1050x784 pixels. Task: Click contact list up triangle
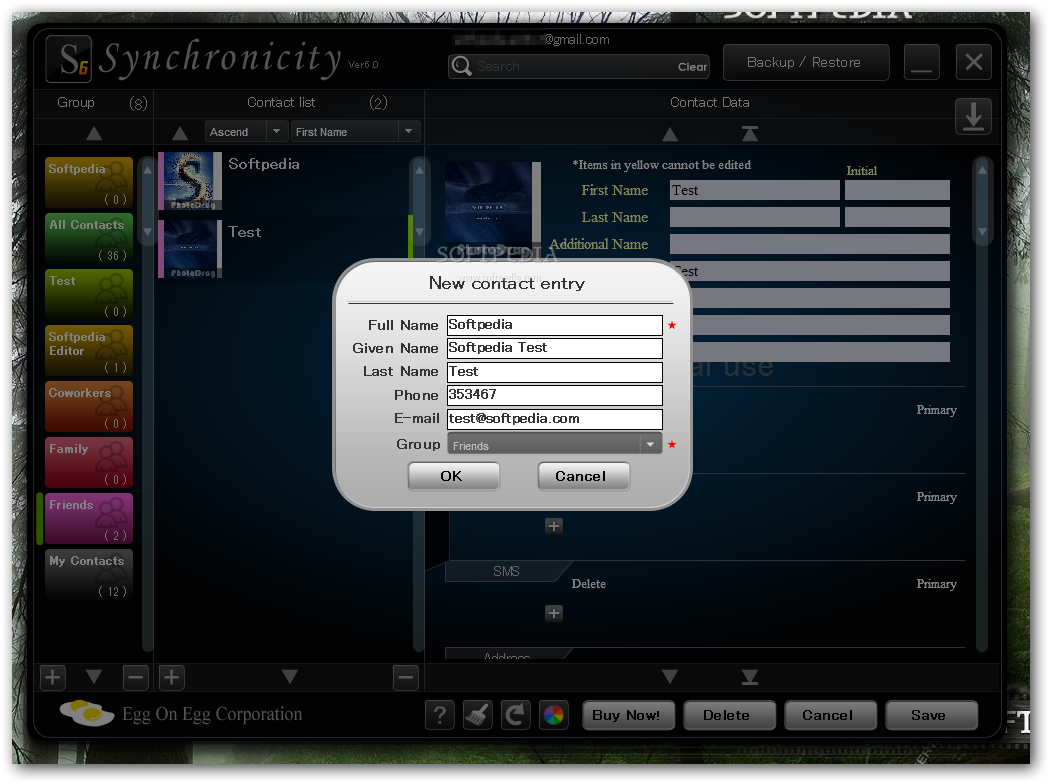[x=179, y=133]
